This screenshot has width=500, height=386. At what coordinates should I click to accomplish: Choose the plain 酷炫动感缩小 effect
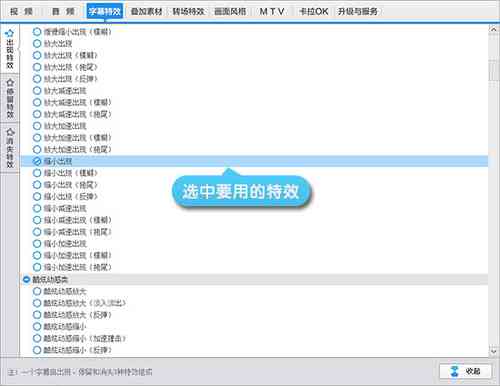click(x=60, y=326)
